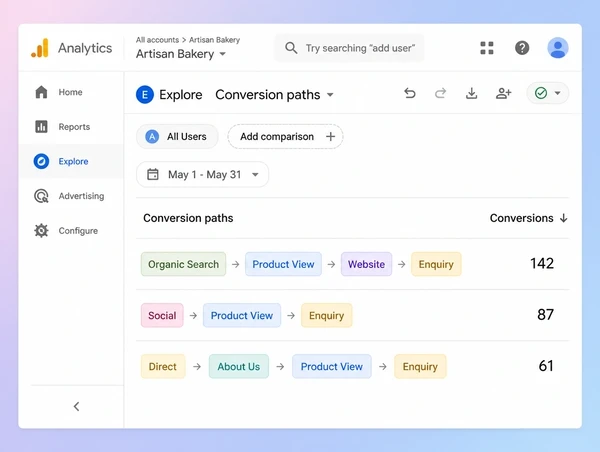The height and width of the screenshot is (452, 600).
Task: Select Enquiry chip in the 87 row
Action: (x=326, y=315)
